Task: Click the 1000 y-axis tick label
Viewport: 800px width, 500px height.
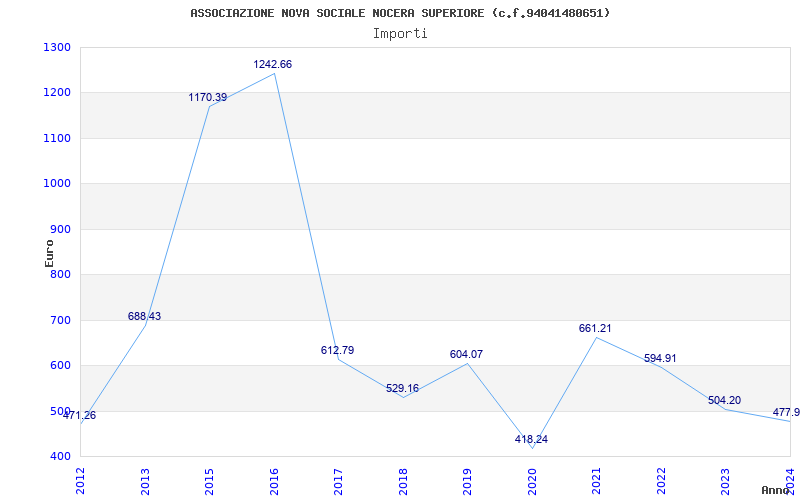Action: click(57, 184)
